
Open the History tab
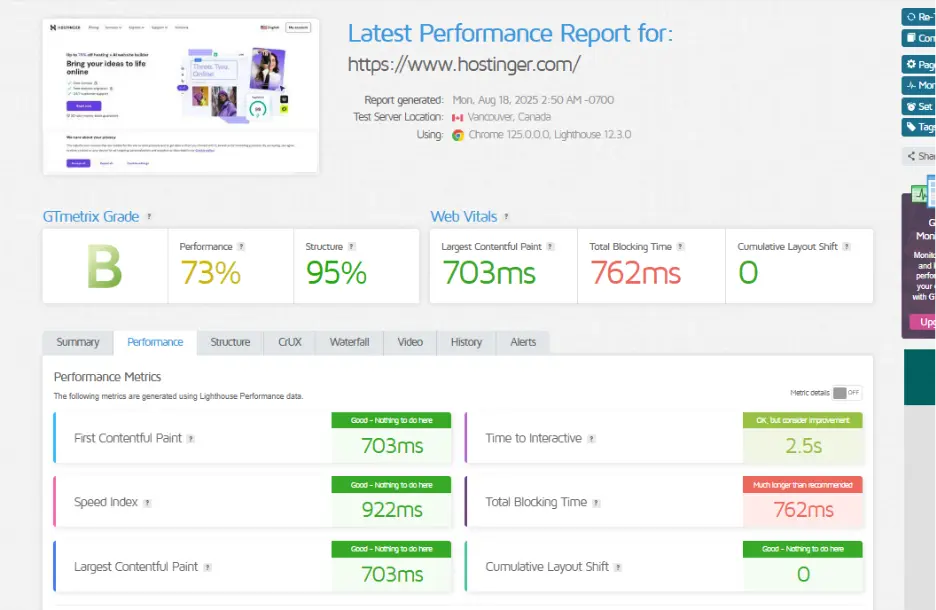tap(466, 342)
